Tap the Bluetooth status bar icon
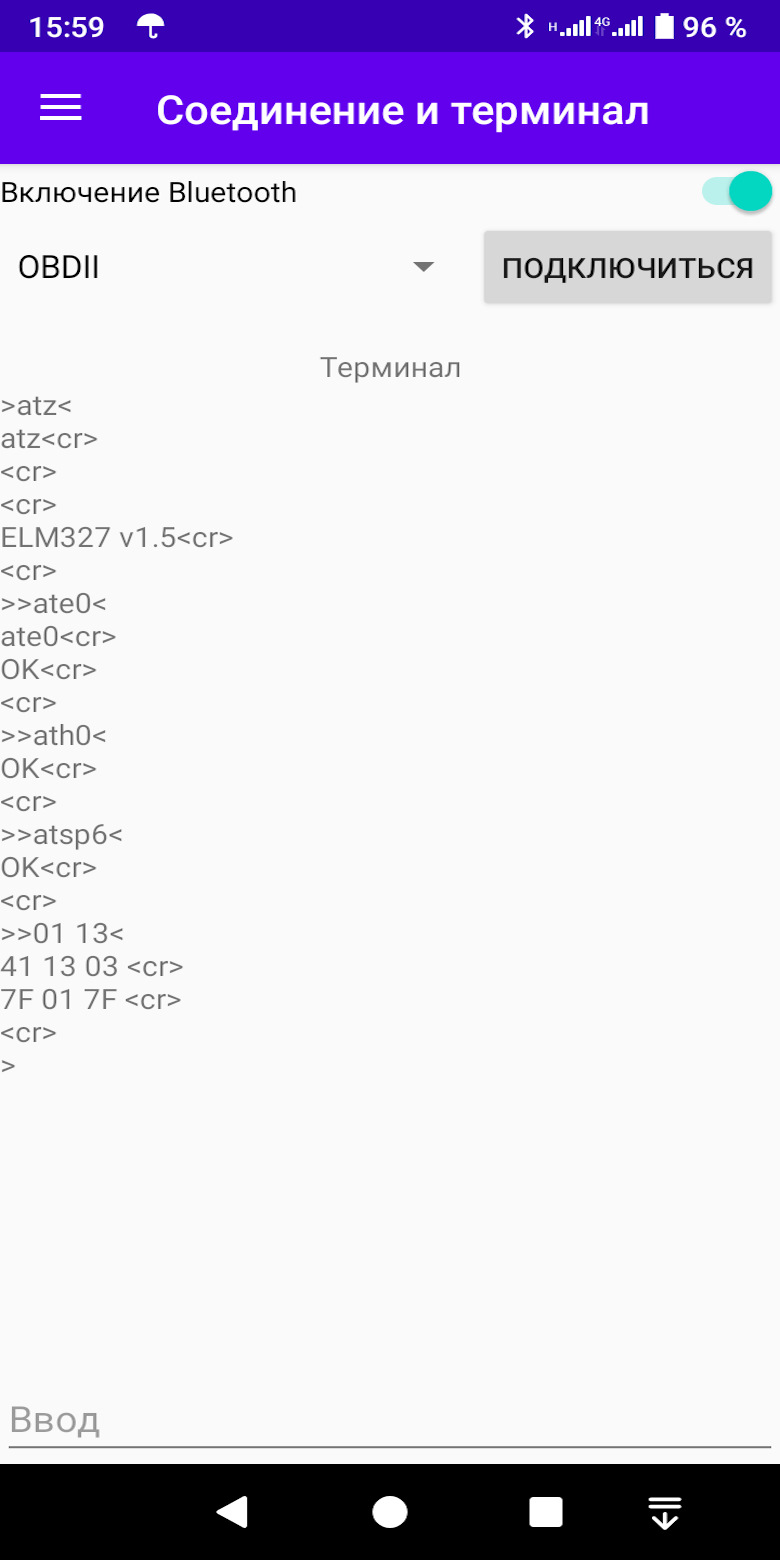Image resolution: width=780 pixels, height=1560 pixels. pos(525,27)
